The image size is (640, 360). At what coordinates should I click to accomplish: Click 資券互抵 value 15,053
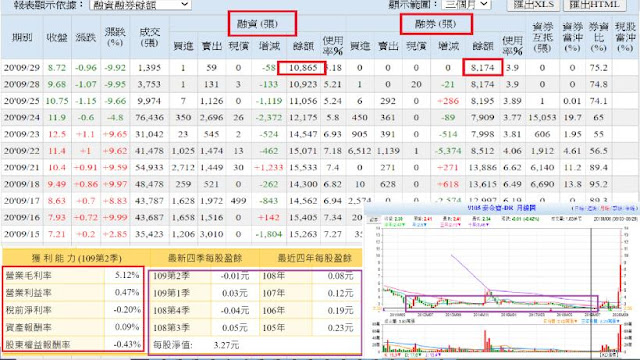542,118
